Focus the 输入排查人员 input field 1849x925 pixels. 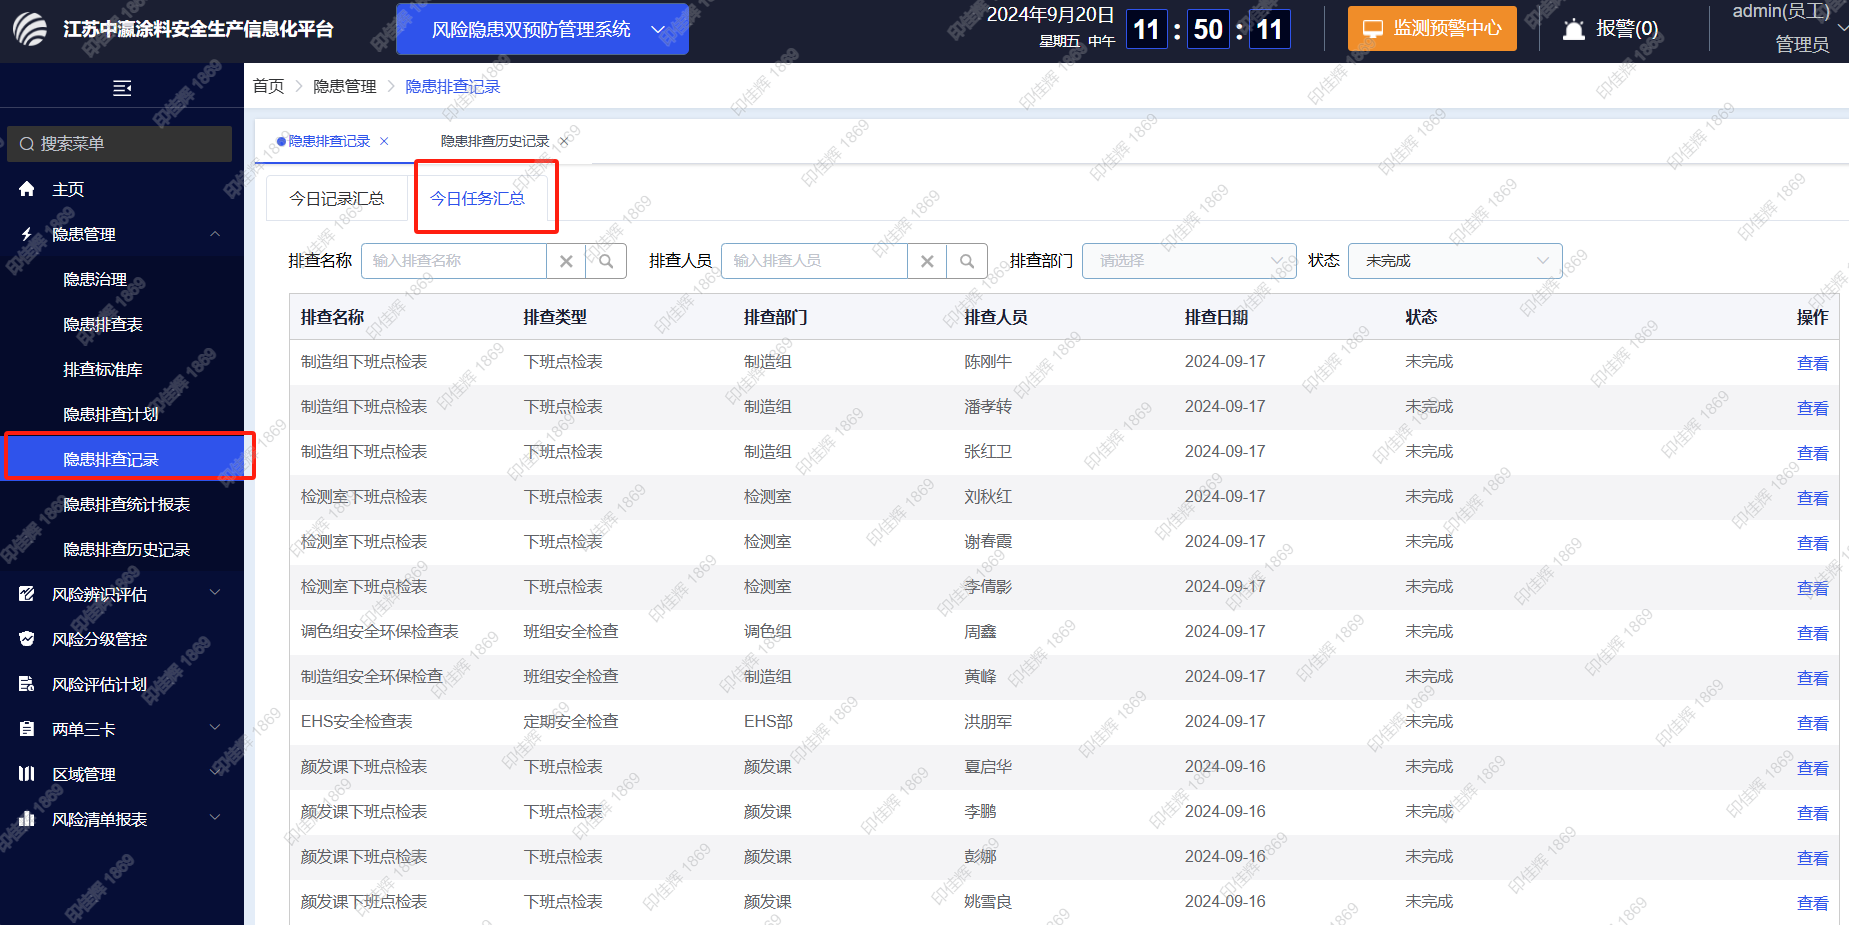coord(815,261)
